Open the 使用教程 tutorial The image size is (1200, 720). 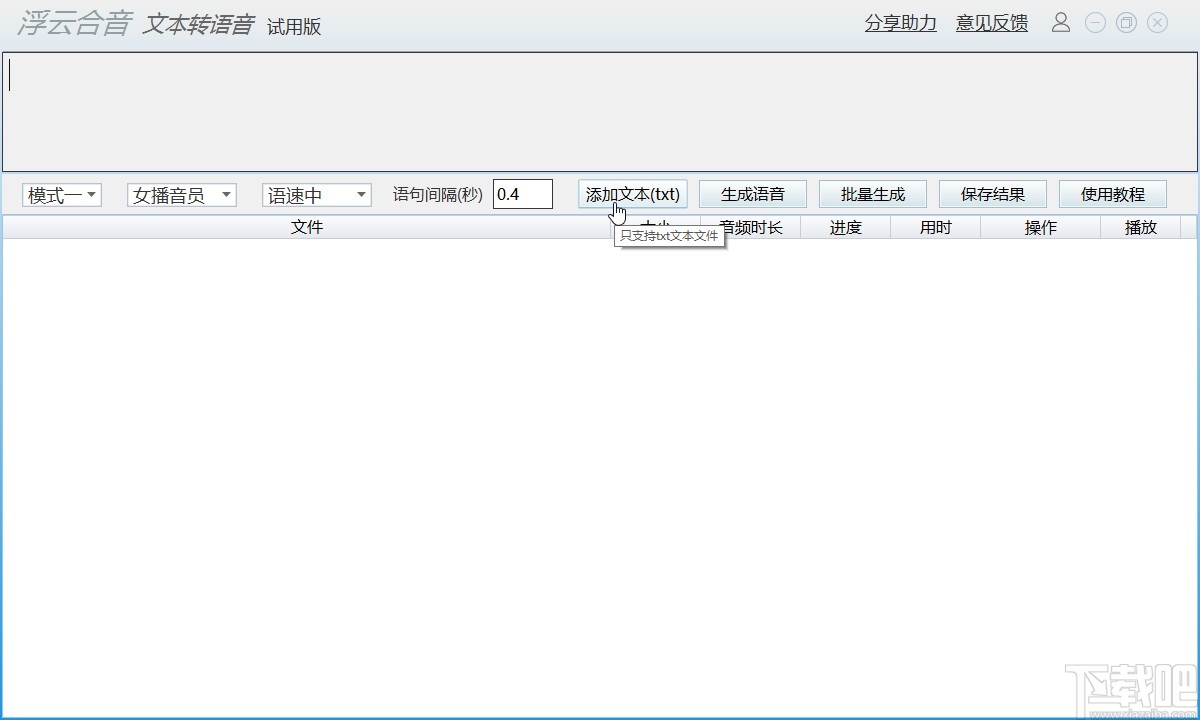(x=1112, y=194)
